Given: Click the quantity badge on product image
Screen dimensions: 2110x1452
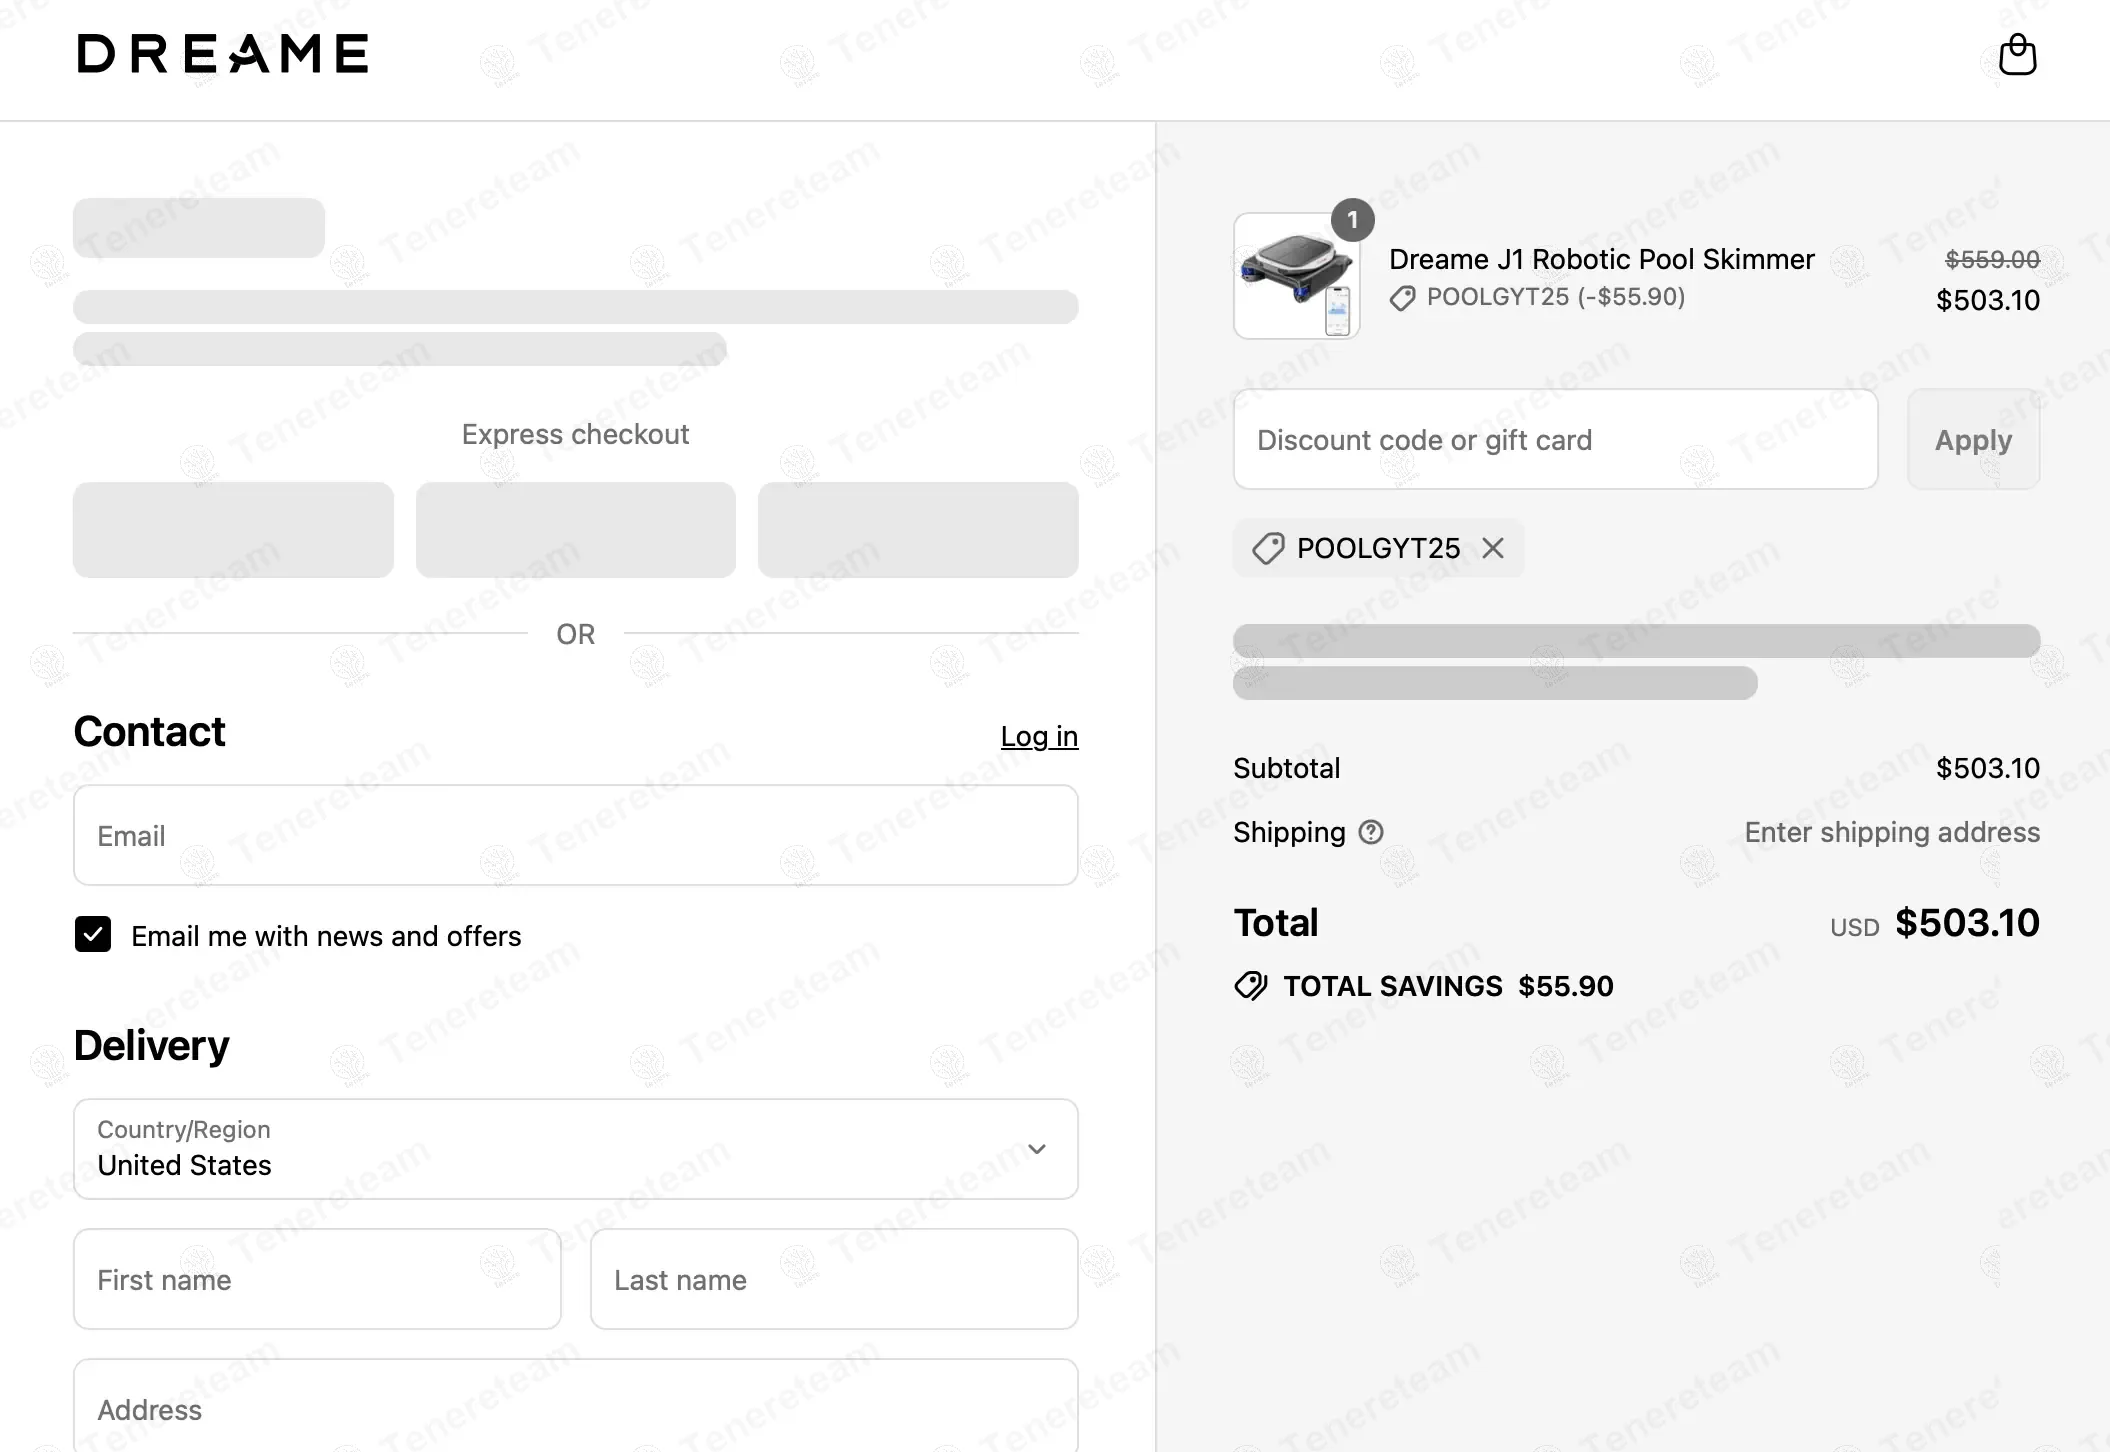Looking at the screenshot, I should (1353, 220).
